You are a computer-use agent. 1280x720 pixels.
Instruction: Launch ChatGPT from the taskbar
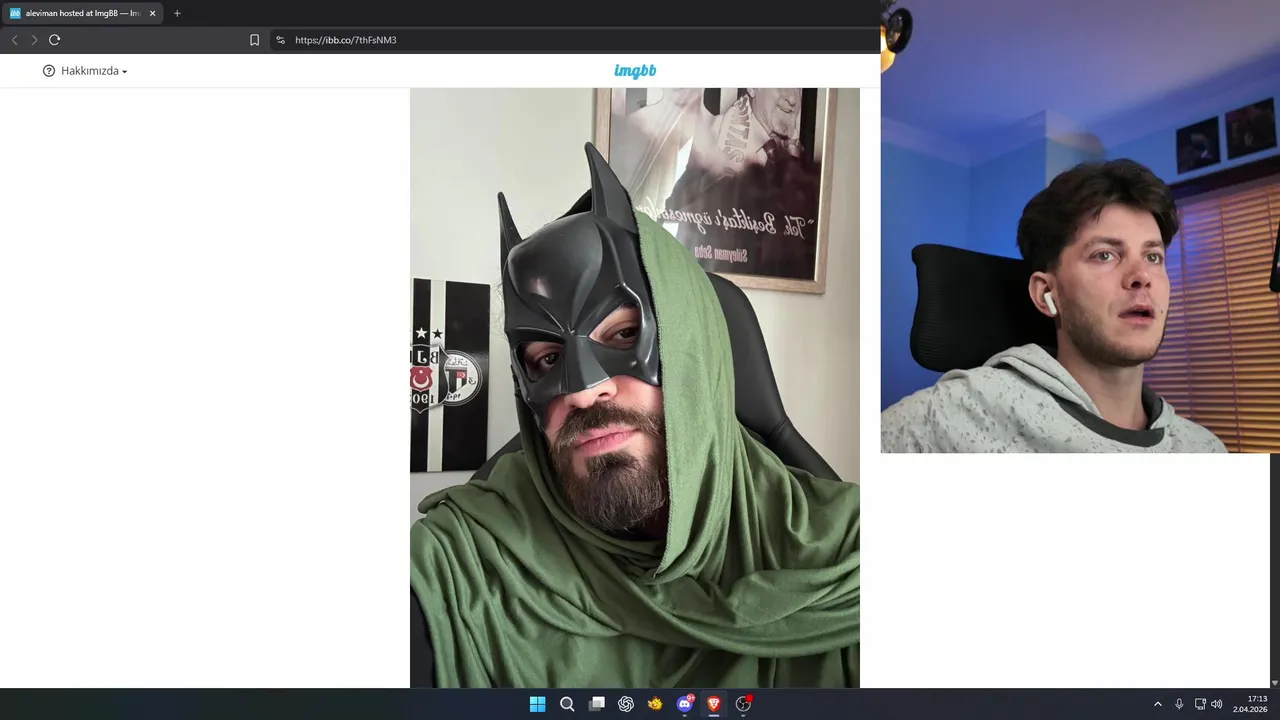pos(626,704)
